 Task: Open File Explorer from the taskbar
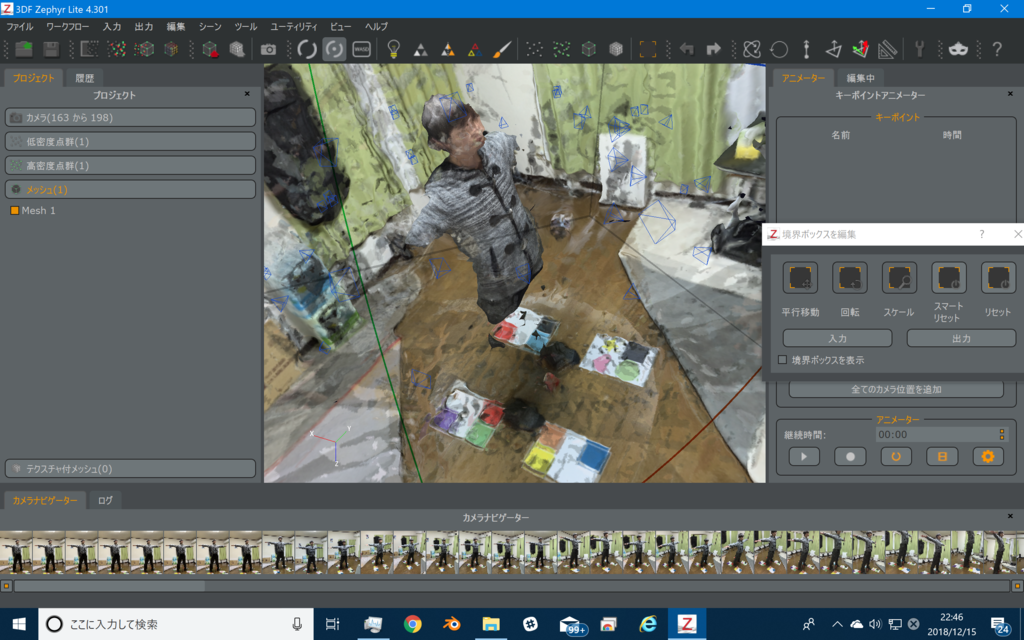coord(490,624)
